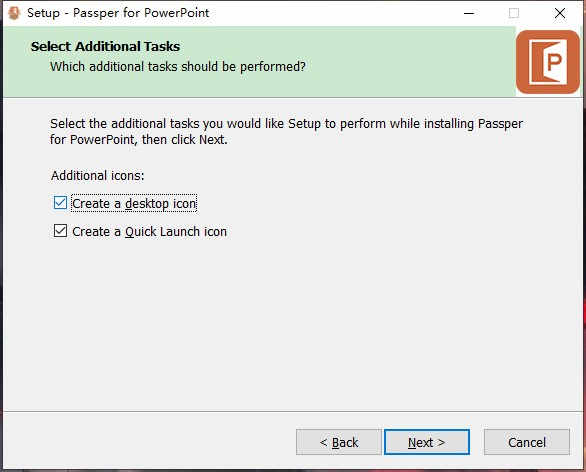Image resolution: width=586 pixels, height=472 pixels.
Task: Click the 'Create a Quick Launch icon' label
Action: coord(149,232)
